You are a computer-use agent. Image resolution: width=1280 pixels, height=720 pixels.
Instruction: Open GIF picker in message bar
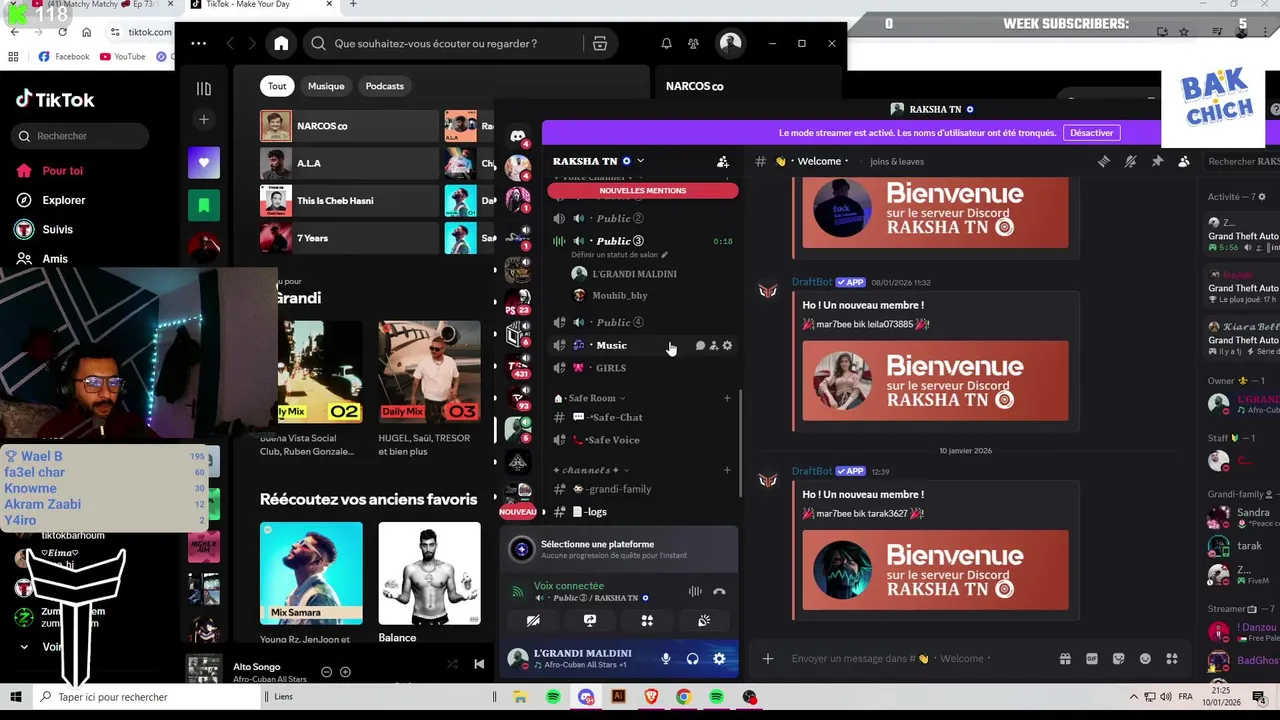click(x=1092, y=659)
